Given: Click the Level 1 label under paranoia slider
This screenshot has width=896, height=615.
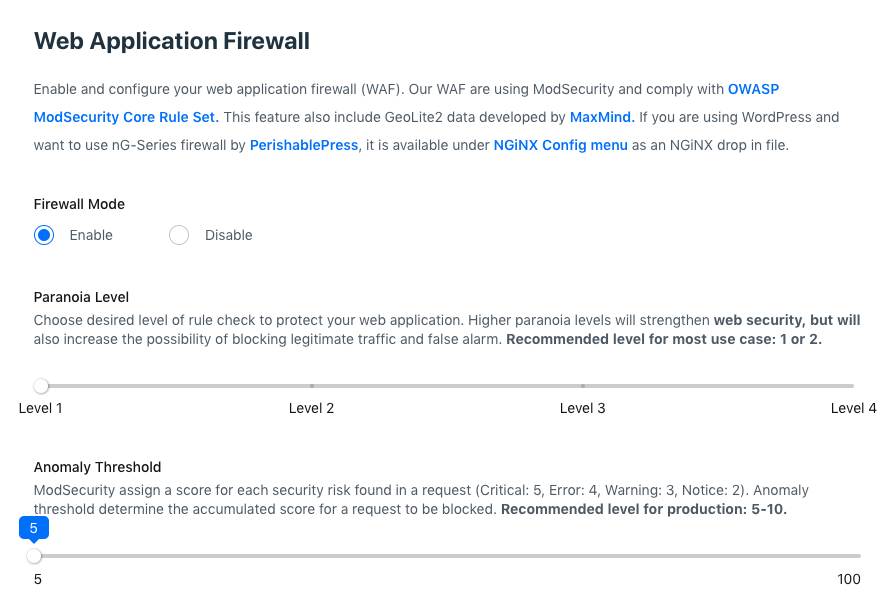Looking at the screenshot, I should pyautogui.click(x=41, y=408).
